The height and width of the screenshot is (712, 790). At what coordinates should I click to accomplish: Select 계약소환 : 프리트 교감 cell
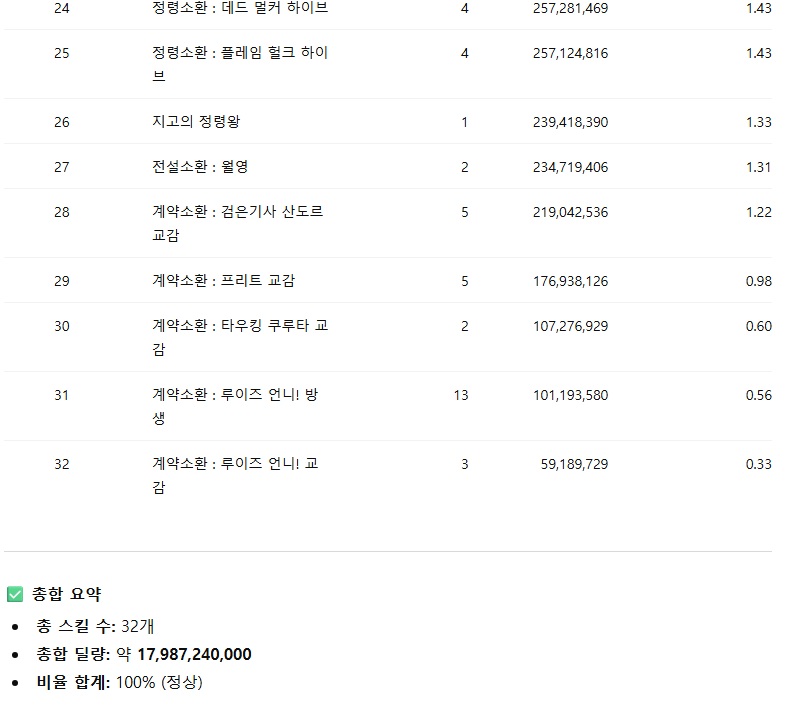coord(223,281)
